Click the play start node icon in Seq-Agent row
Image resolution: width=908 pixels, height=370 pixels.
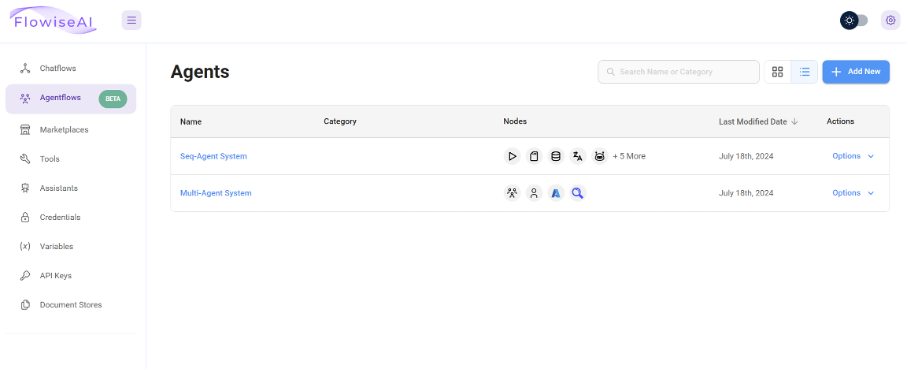[x=512, y=156]
